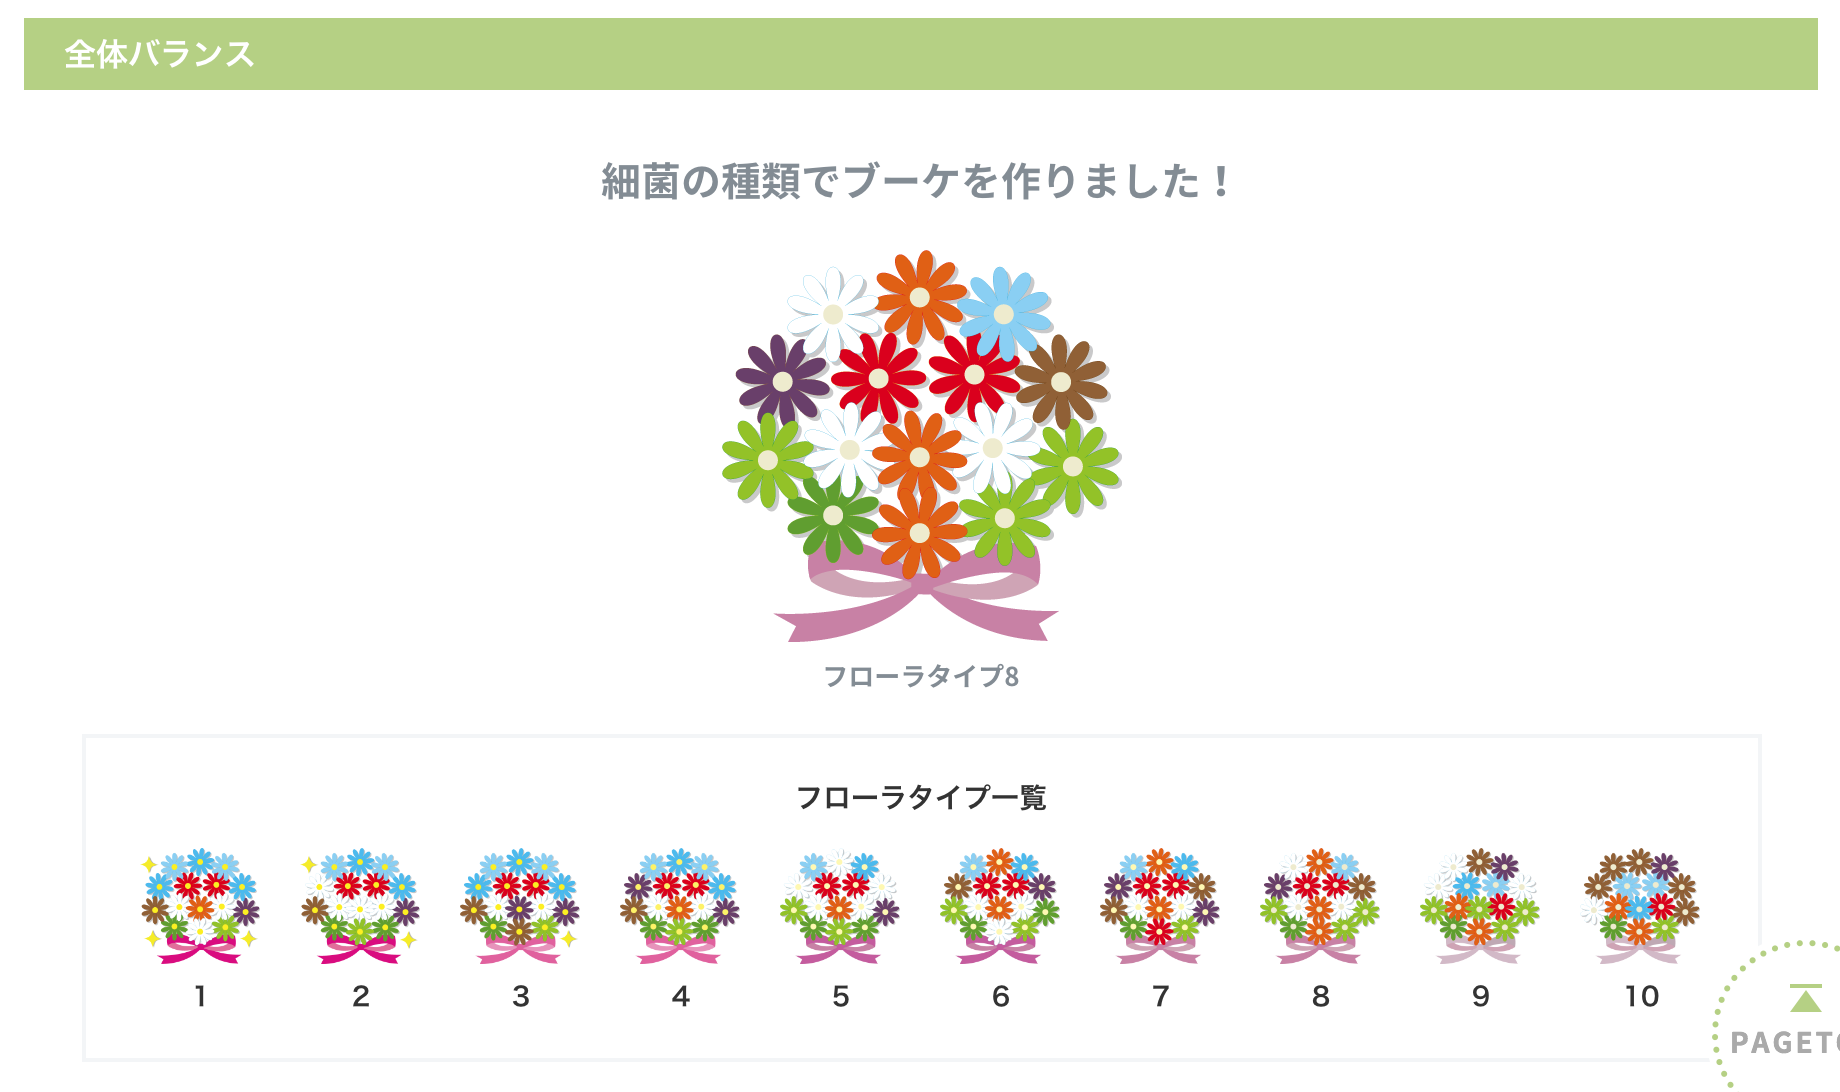1840x1092 pixels.
Task: Click the flora type 10 bouquet
Action: click(1640, 906)
